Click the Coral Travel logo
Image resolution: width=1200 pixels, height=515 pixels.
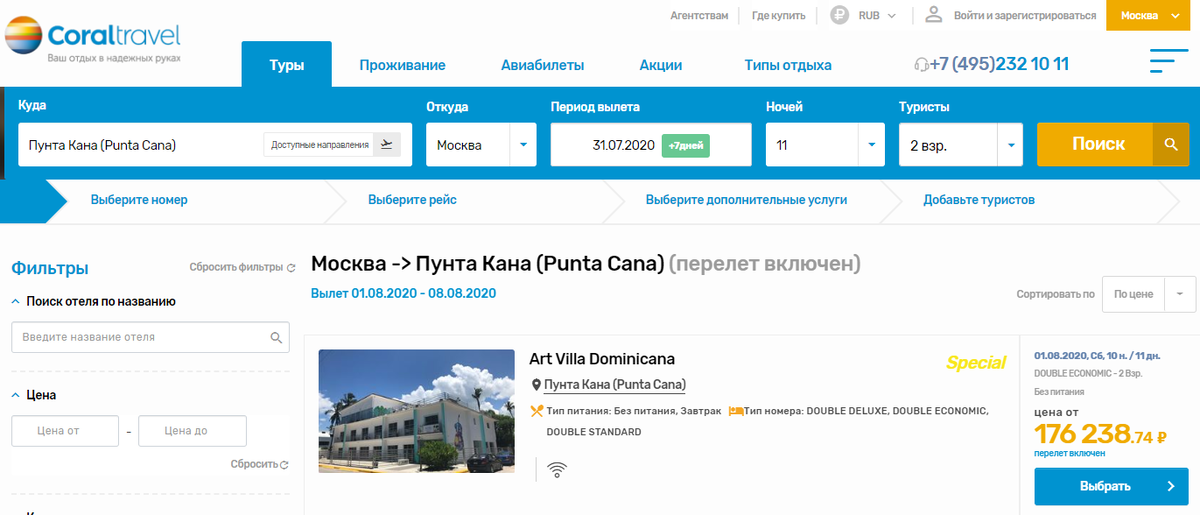tap(93, 40)
